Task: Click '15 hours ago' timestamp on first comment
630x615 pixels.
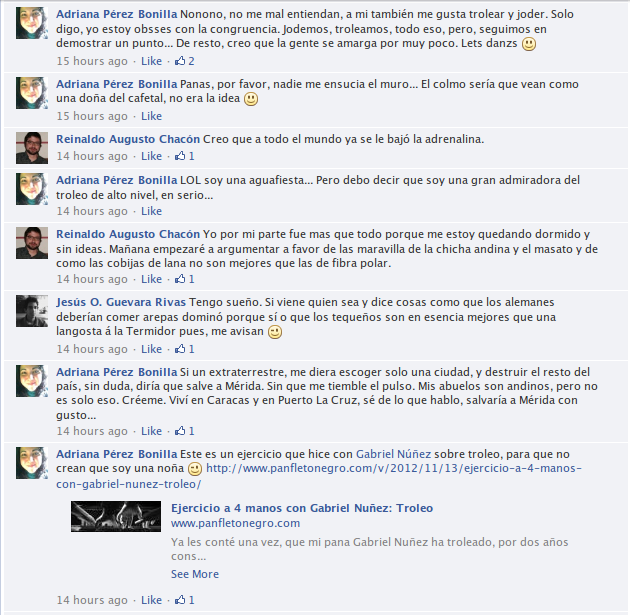Action: [92, 61]
